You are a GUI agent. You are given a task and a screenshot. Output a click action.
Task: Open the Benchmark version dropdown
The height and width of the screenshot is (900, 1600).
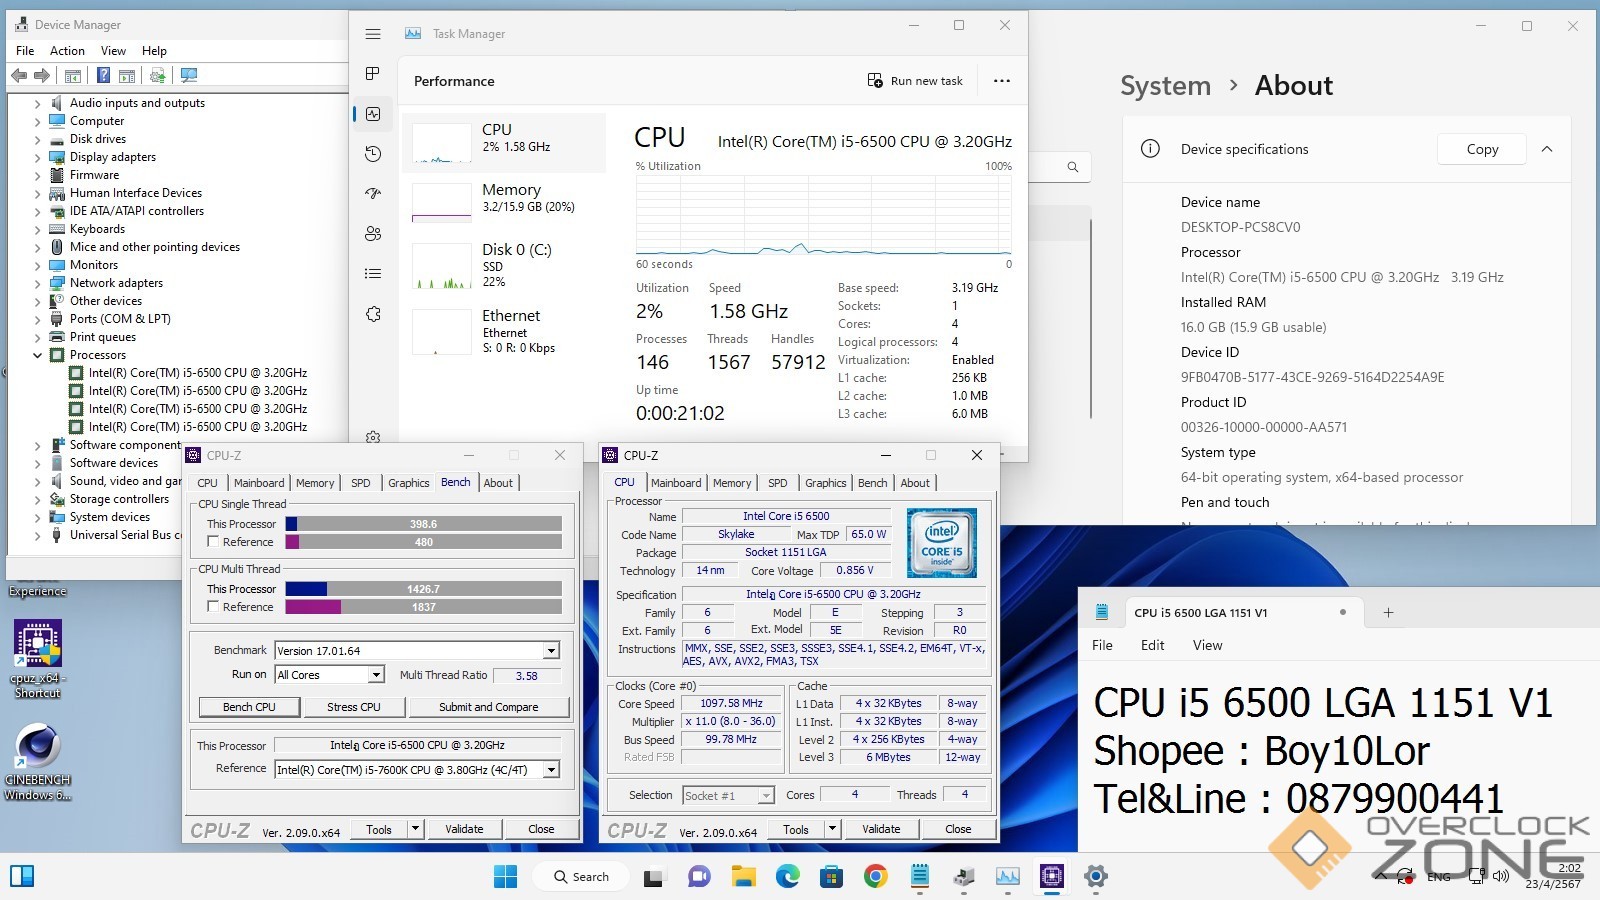pos(551,651)
